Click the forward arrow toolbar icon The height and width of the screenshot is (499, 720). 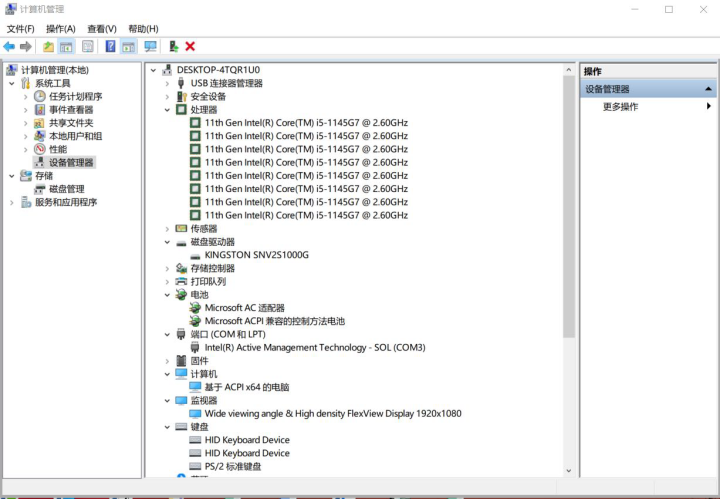point(26,46)
